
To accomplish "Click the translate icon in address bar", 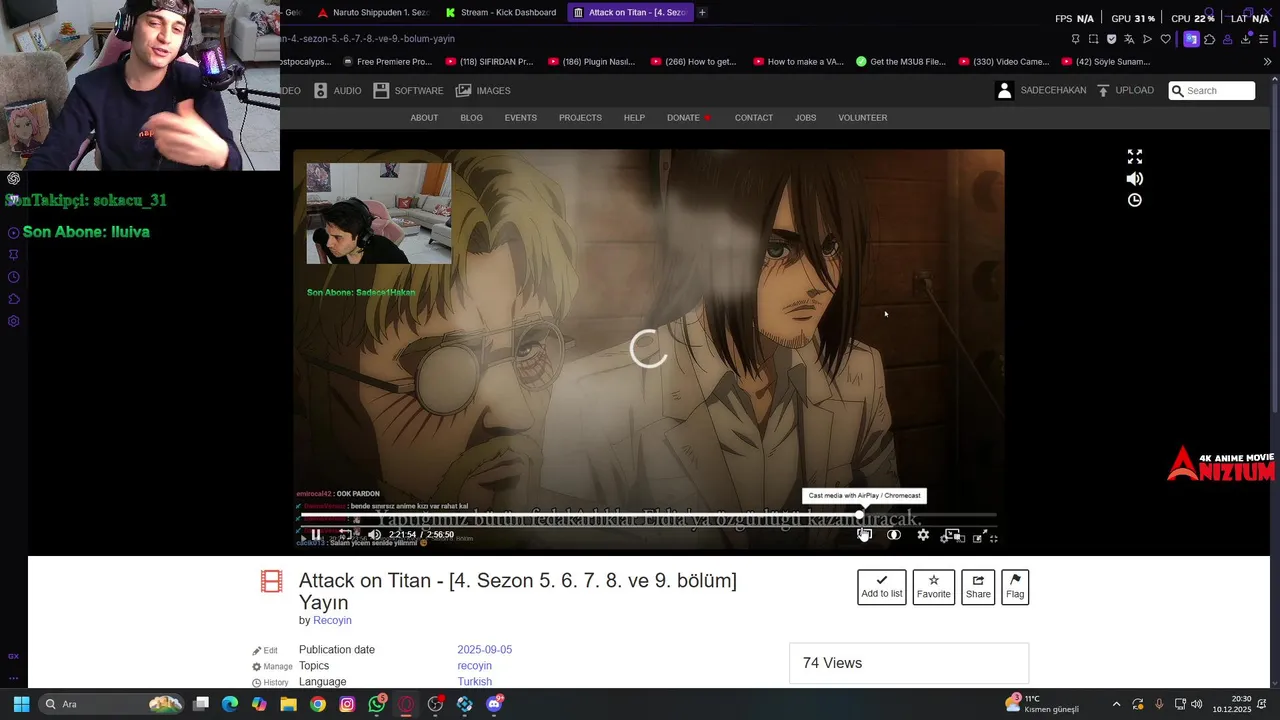I will [1129, 39].
